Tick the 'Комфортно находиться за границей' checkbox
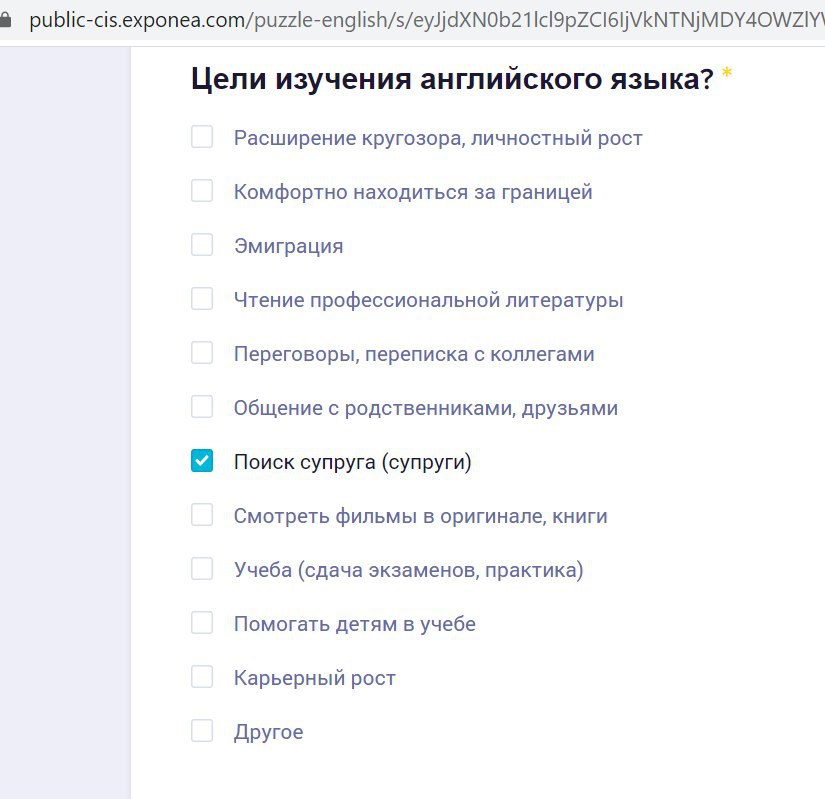Image resolution: width=825 pixels, height=799 pixels. tap(202, 191)
